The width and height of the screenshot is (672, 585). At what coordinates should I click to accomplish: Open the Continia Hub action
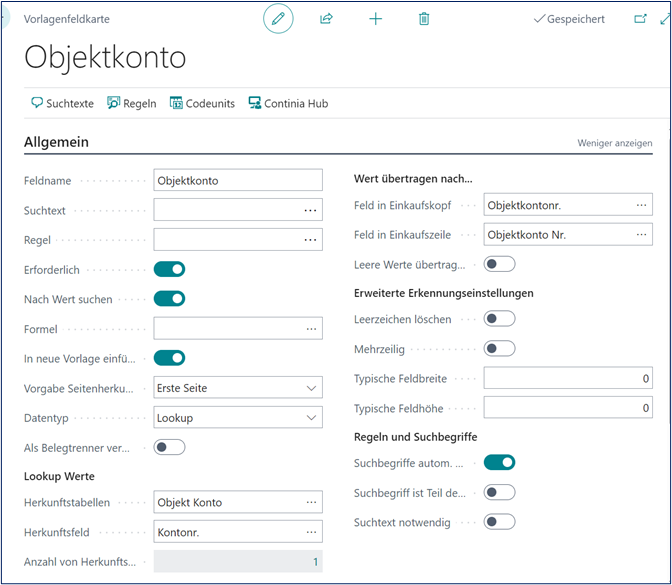(288, 103)
